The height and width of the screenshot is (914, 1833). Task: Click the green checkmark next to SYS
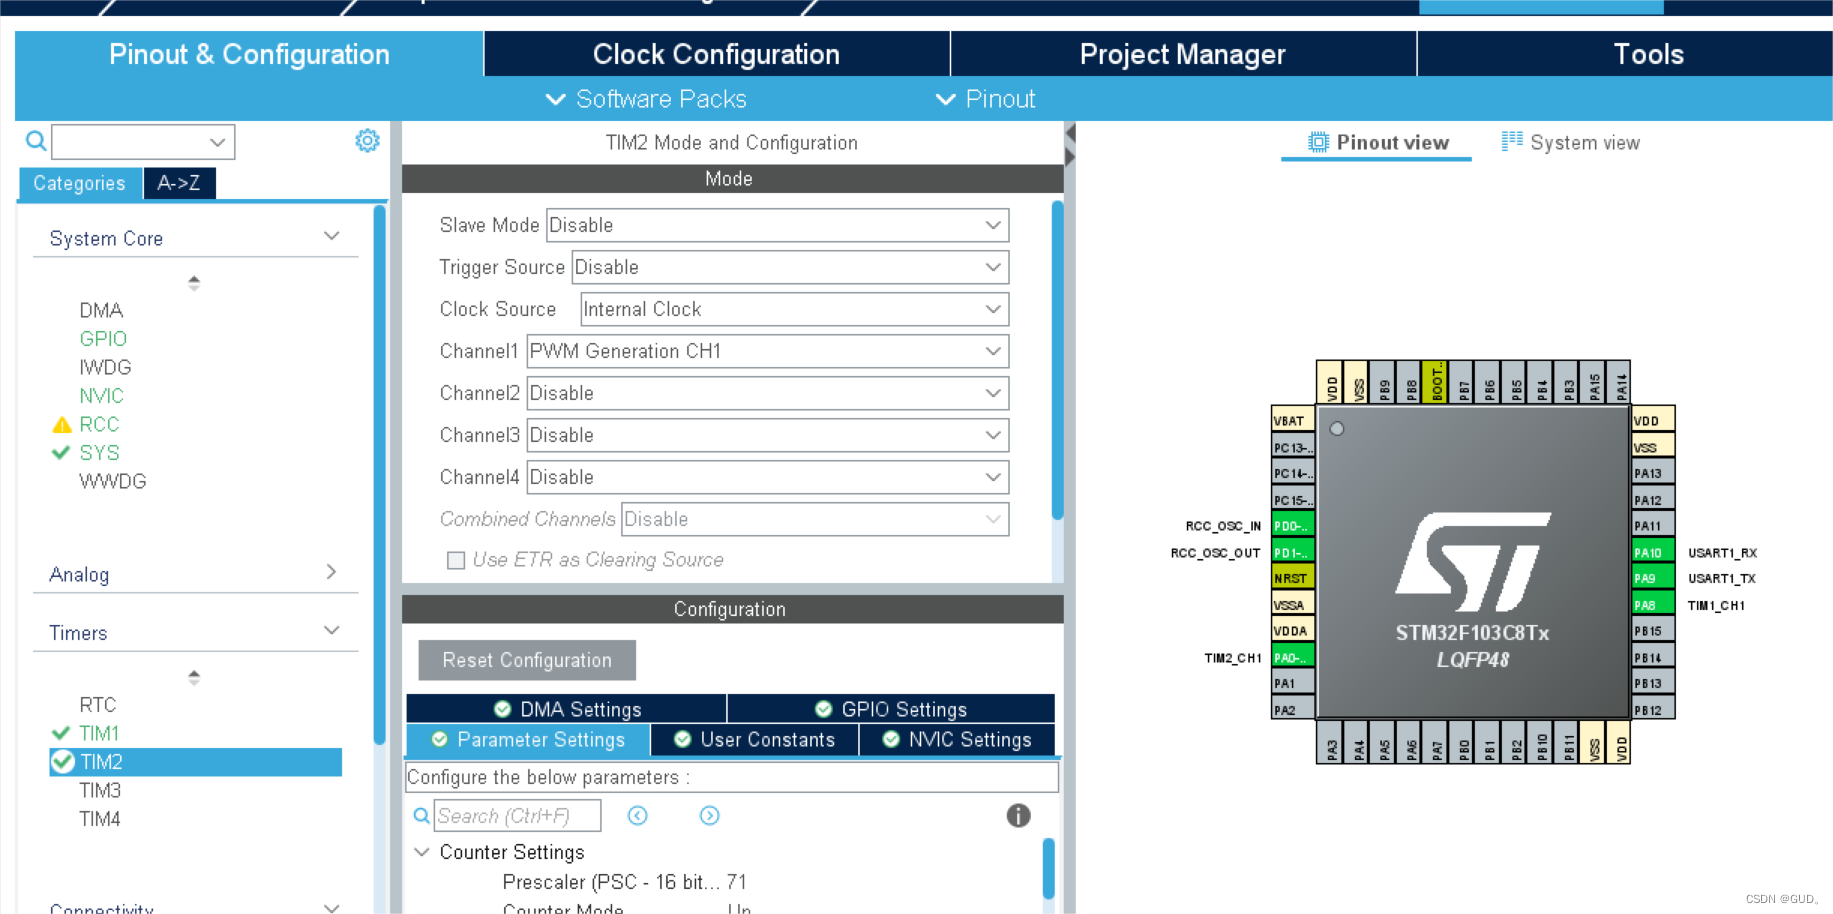[61, 453]
